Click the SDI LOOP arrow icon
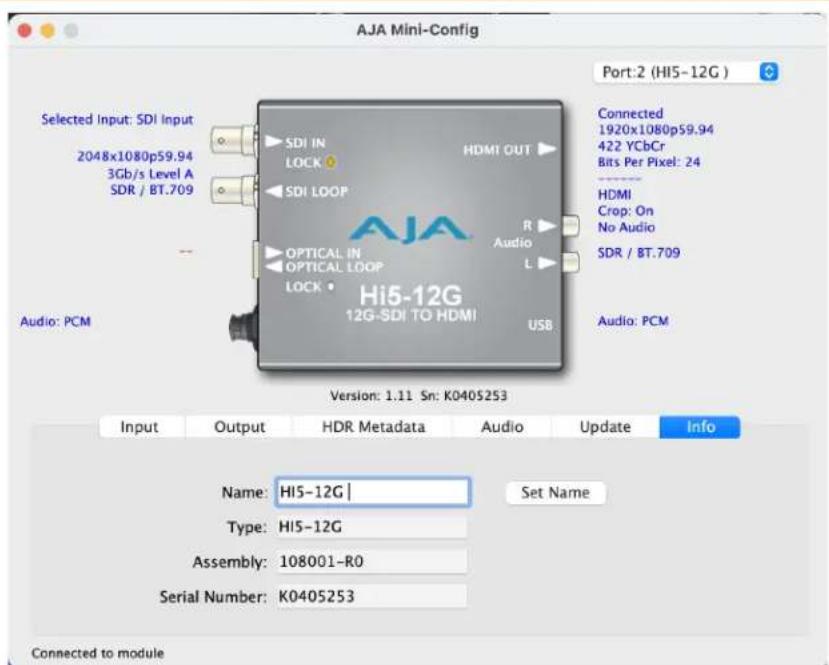Screen dimensions: 829x665 point(273,191)
